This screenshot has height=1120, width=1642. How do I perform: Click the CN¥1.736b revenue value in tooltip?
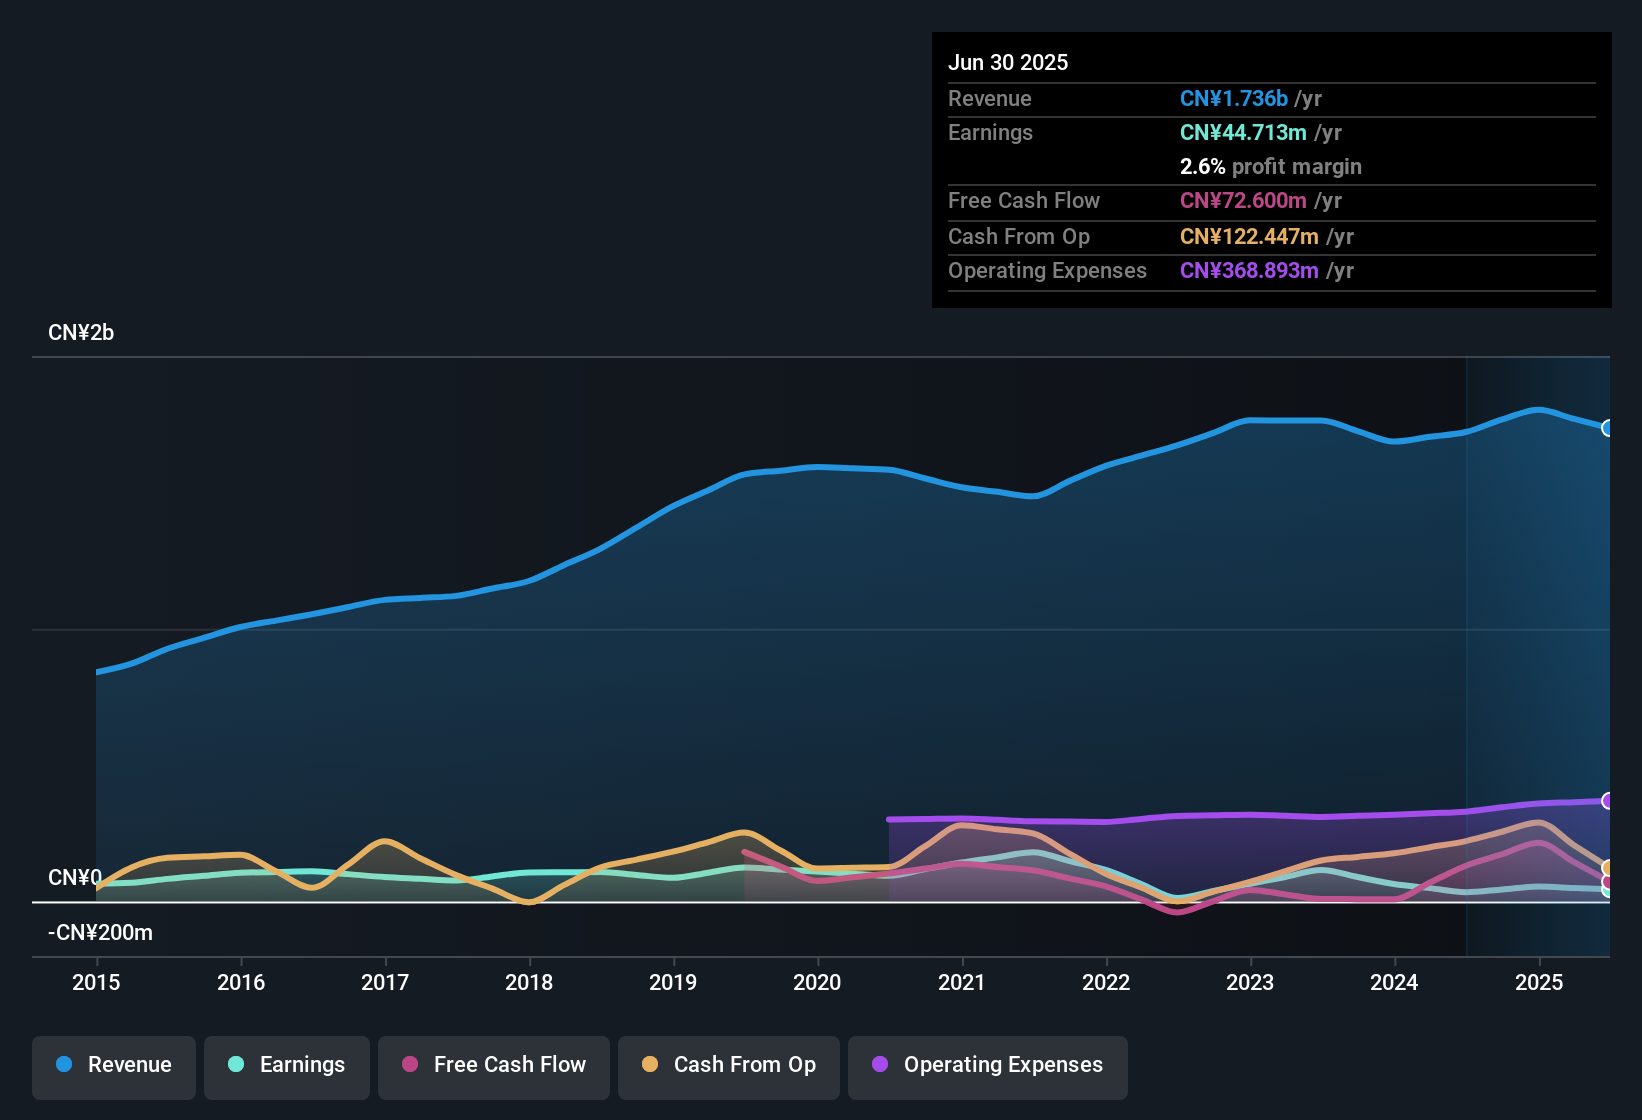pos(1233,98)
